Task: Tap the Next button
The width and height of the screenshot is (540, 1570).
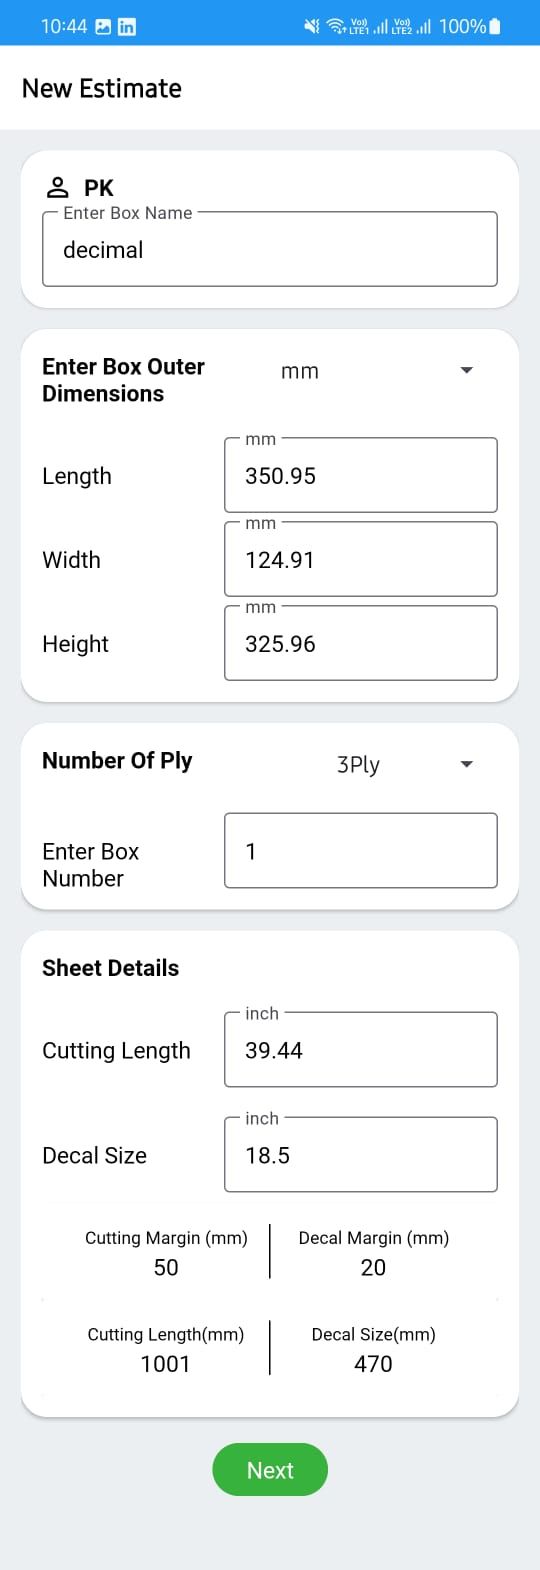Action: coord(270,1470)
